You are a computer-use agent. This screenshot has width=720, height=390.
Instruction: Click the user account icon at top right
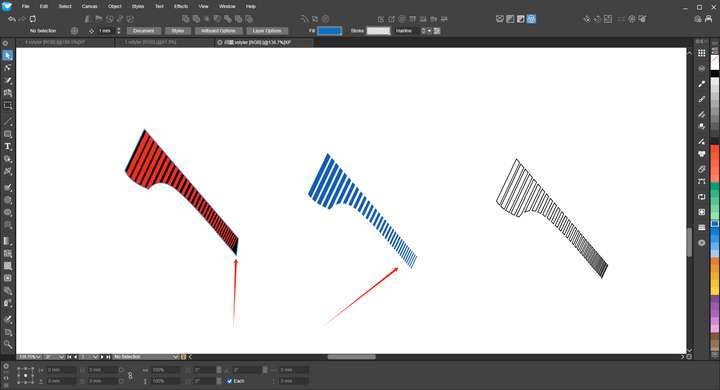709,19
